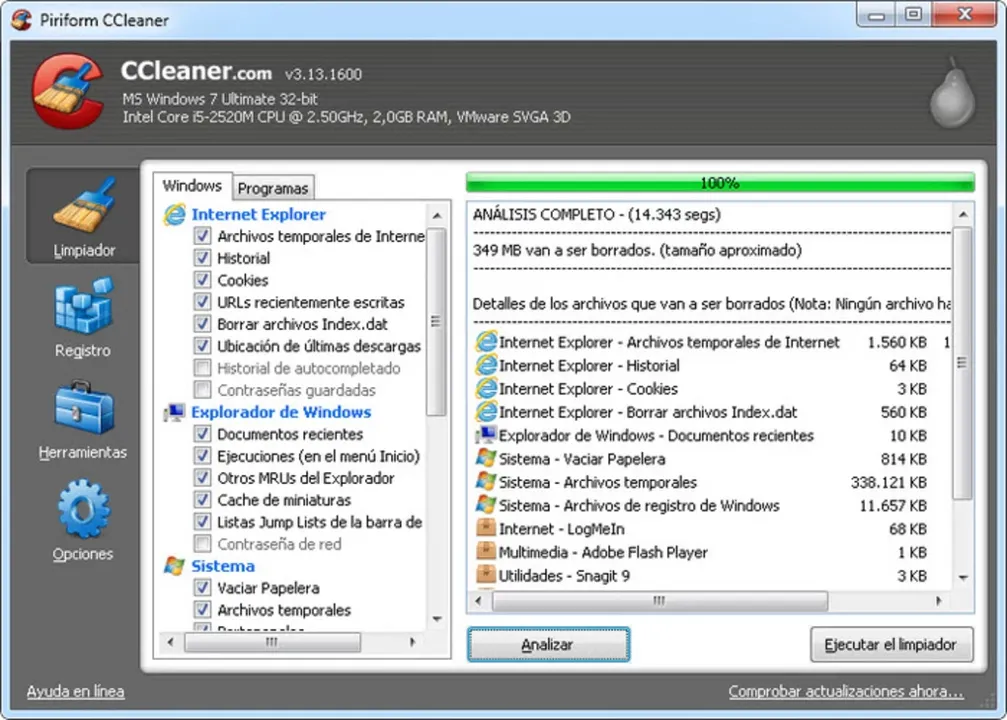Click IE icon beside Cookies result
1007x720 pixels.
pyautogui.click(x=486, y=389)
